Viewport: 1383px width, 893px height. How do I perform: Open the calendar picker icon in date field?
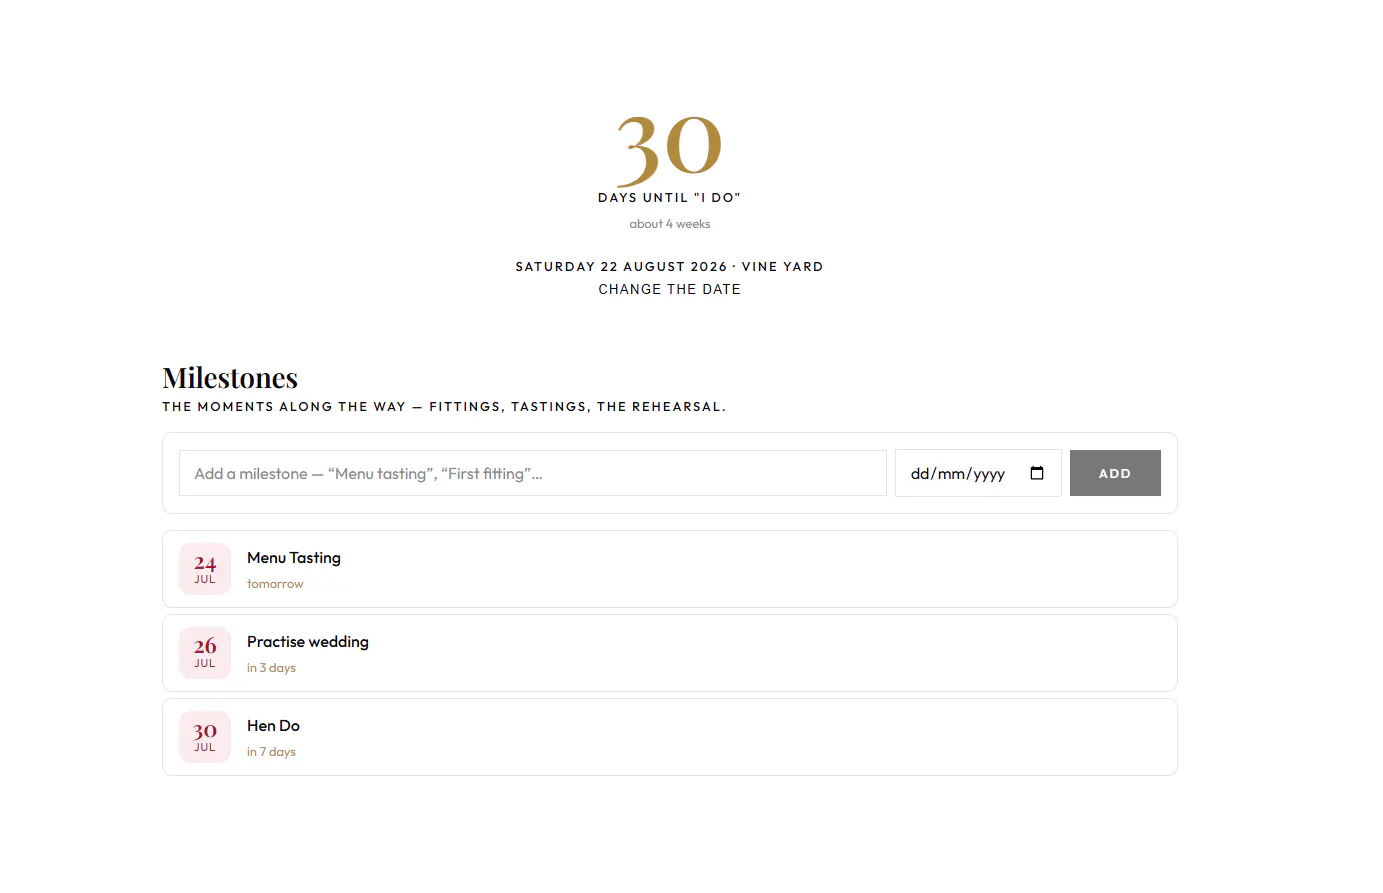pos(1037,473)
